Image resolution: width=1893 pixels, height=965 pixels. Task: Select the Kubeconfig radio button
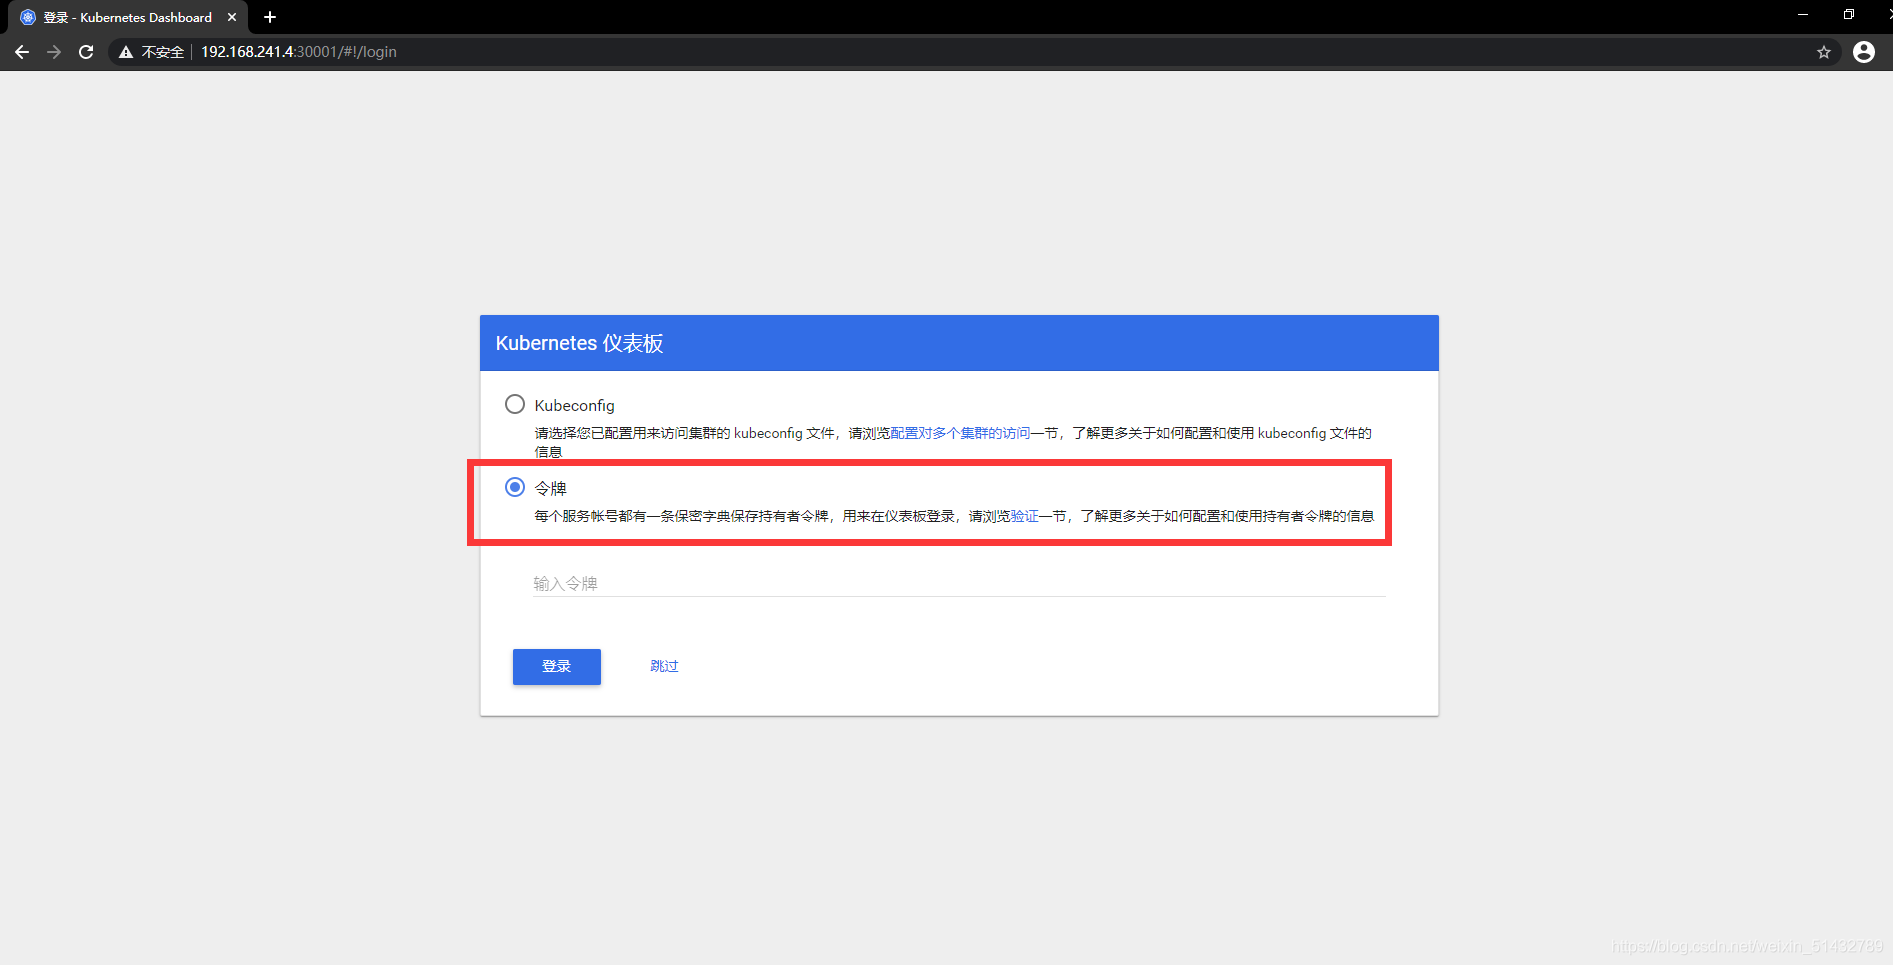point(515,404)
